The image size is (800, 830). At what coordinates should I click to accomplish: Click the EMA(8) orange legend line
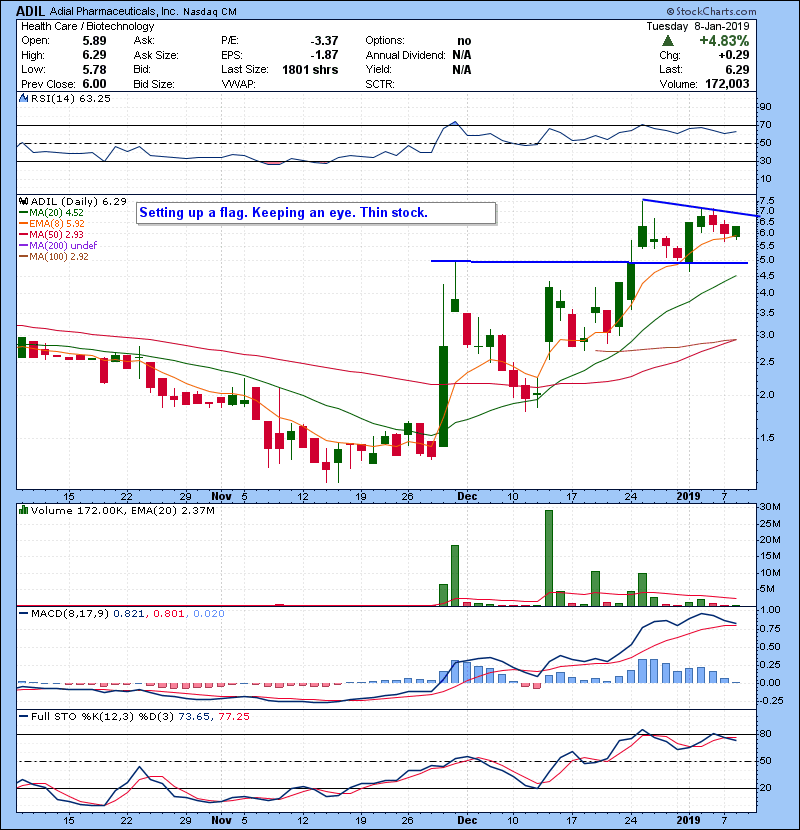[x=23, y=224]
